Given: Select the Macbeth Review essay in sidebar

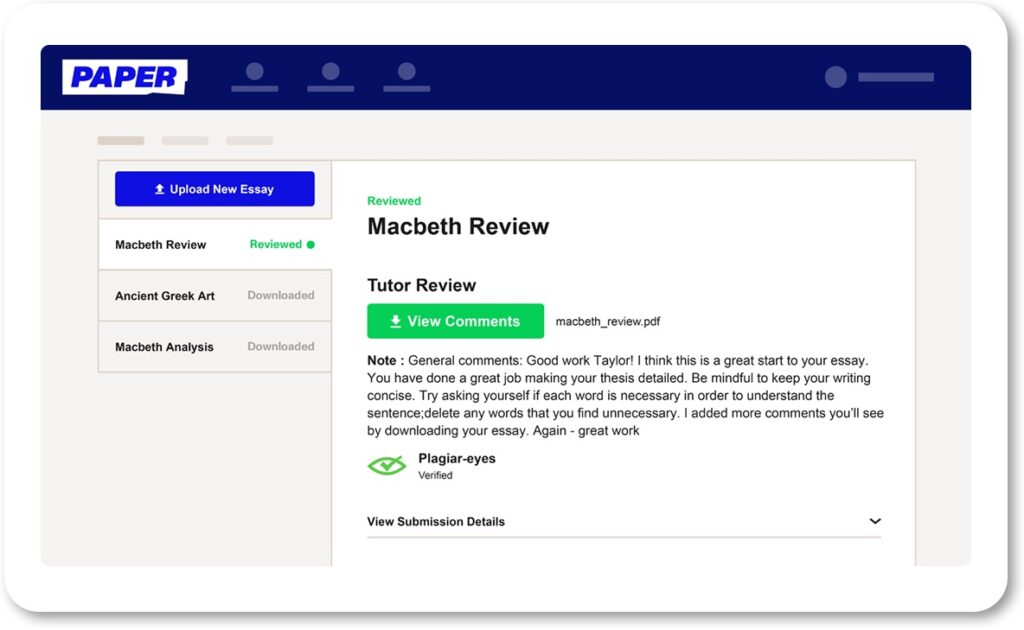Looking at the screenshot, I should [161, 245].
